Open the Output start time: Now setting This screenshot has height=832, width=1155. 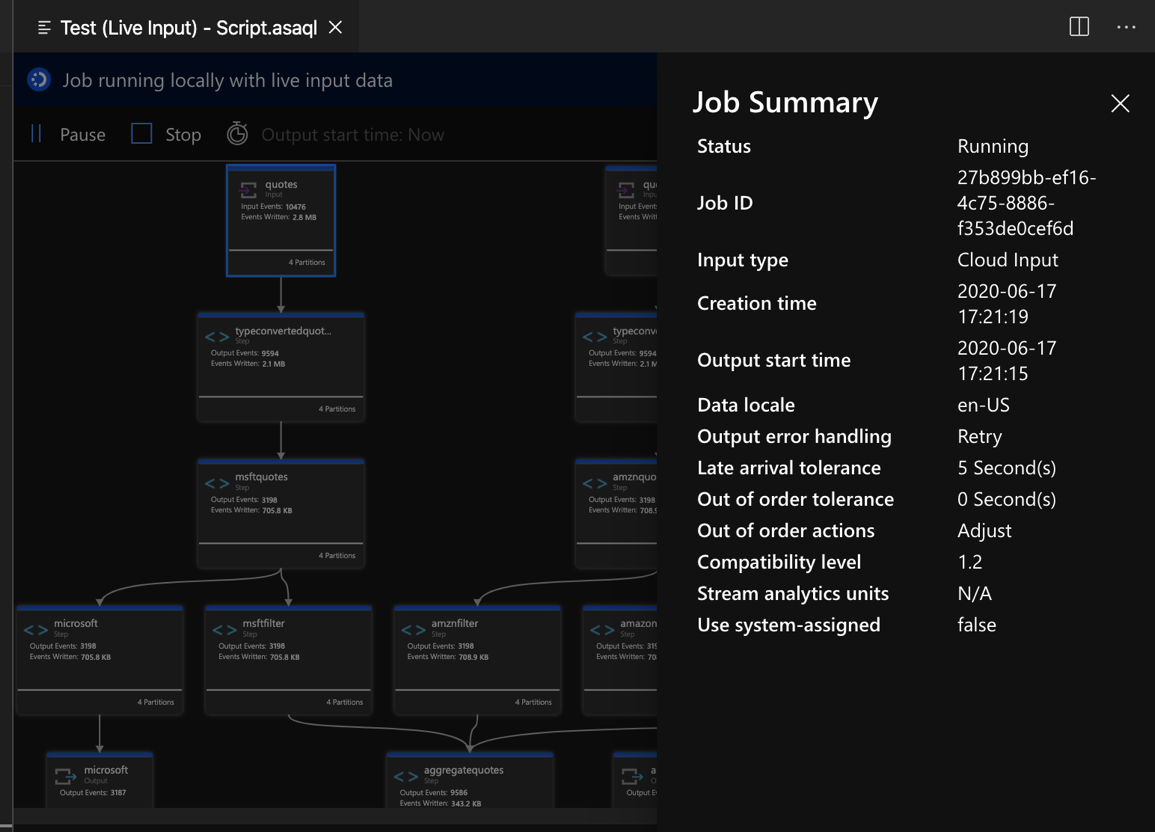352,135
